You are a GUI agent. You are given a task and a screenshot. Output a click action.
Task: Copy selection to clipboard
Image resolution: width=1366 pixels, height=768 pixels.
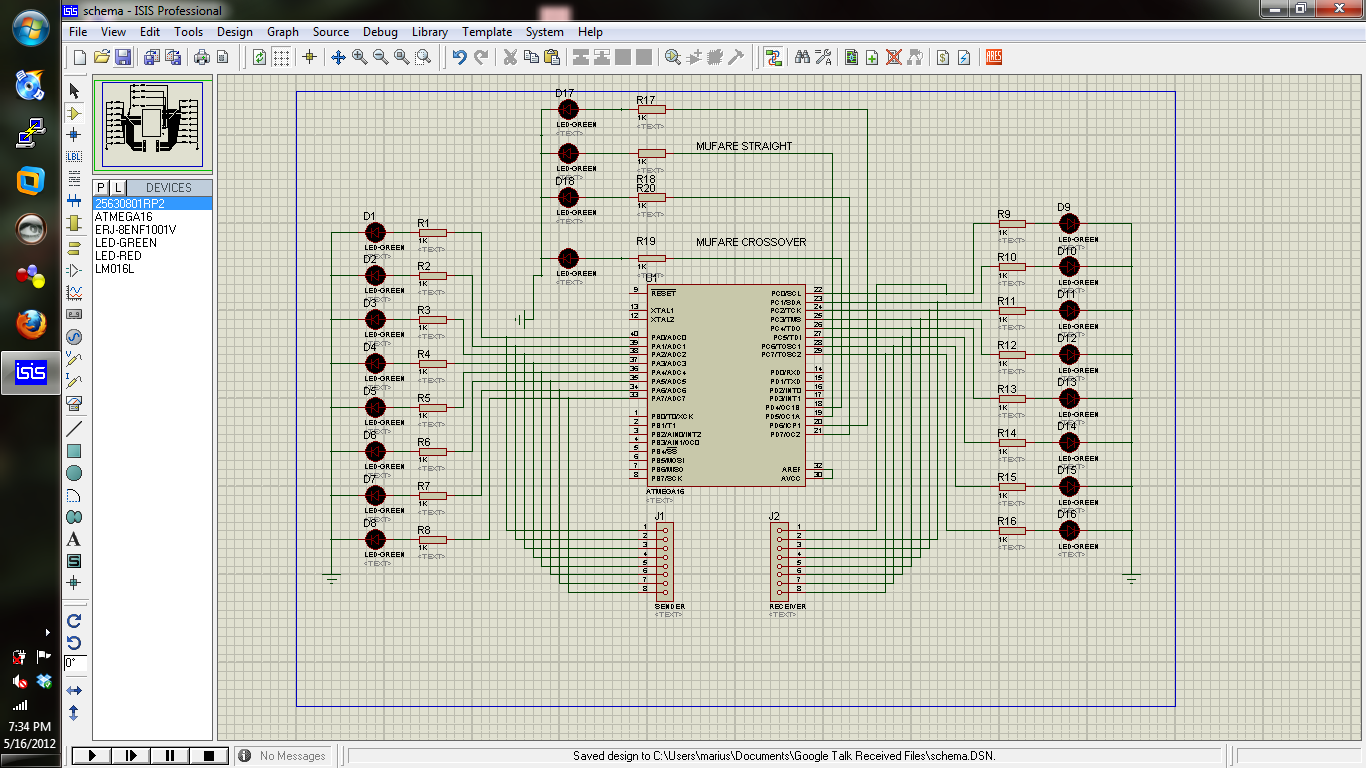531,57
